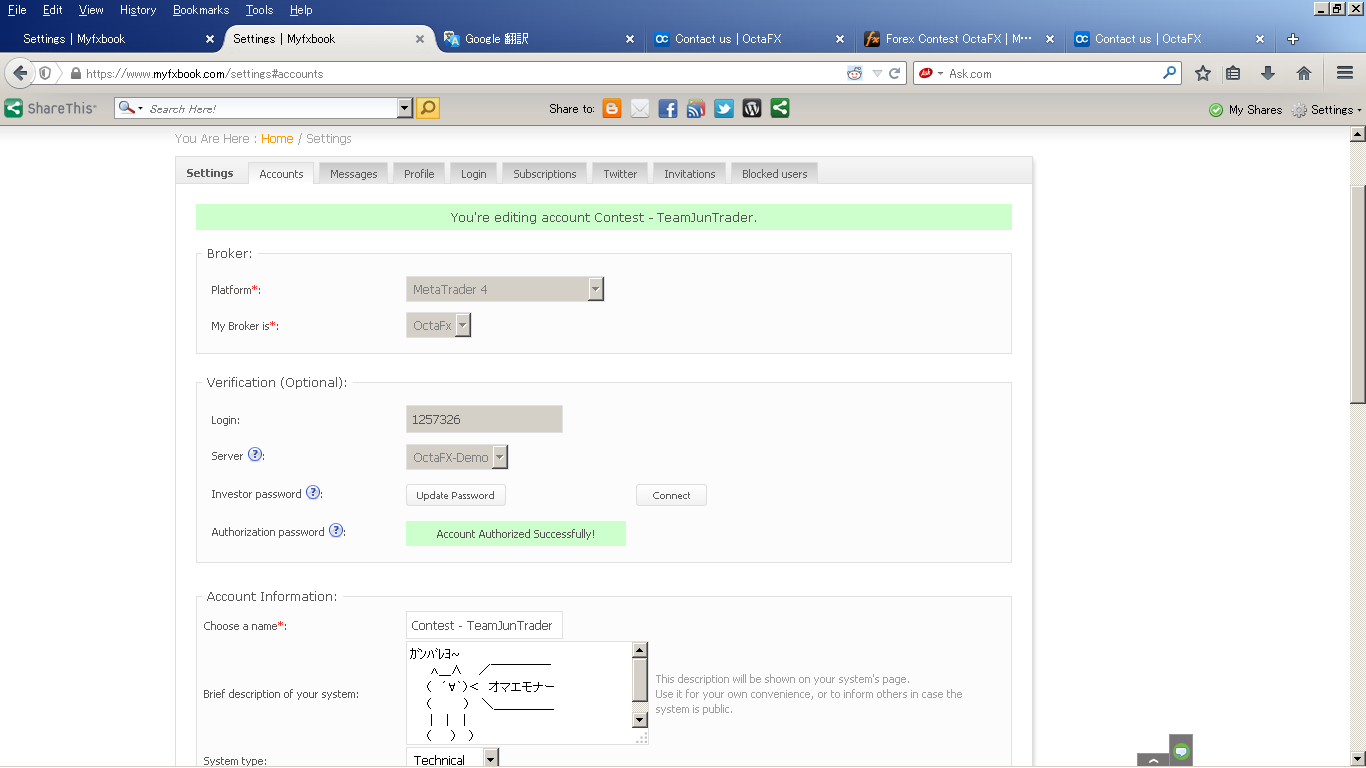This screenshot has width=1366, height=768.
Task: Share to Facebook icon
Action: (668, 109)
